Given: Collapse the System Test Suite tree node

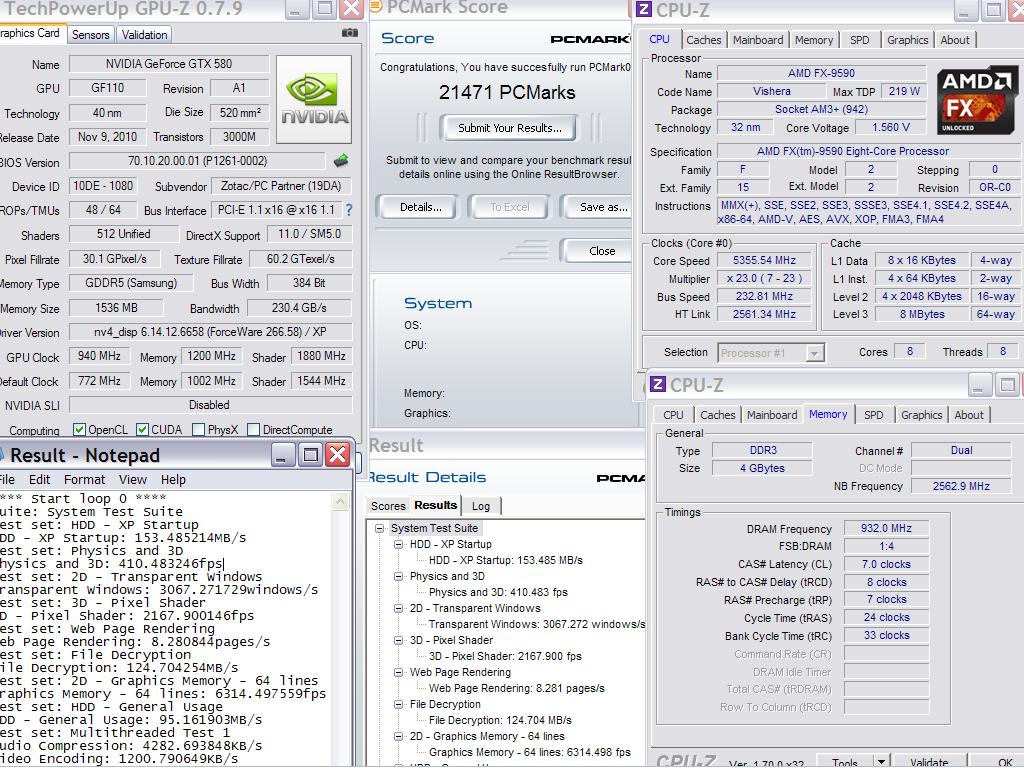Looking at the screenshot, I should pos(379,528).
